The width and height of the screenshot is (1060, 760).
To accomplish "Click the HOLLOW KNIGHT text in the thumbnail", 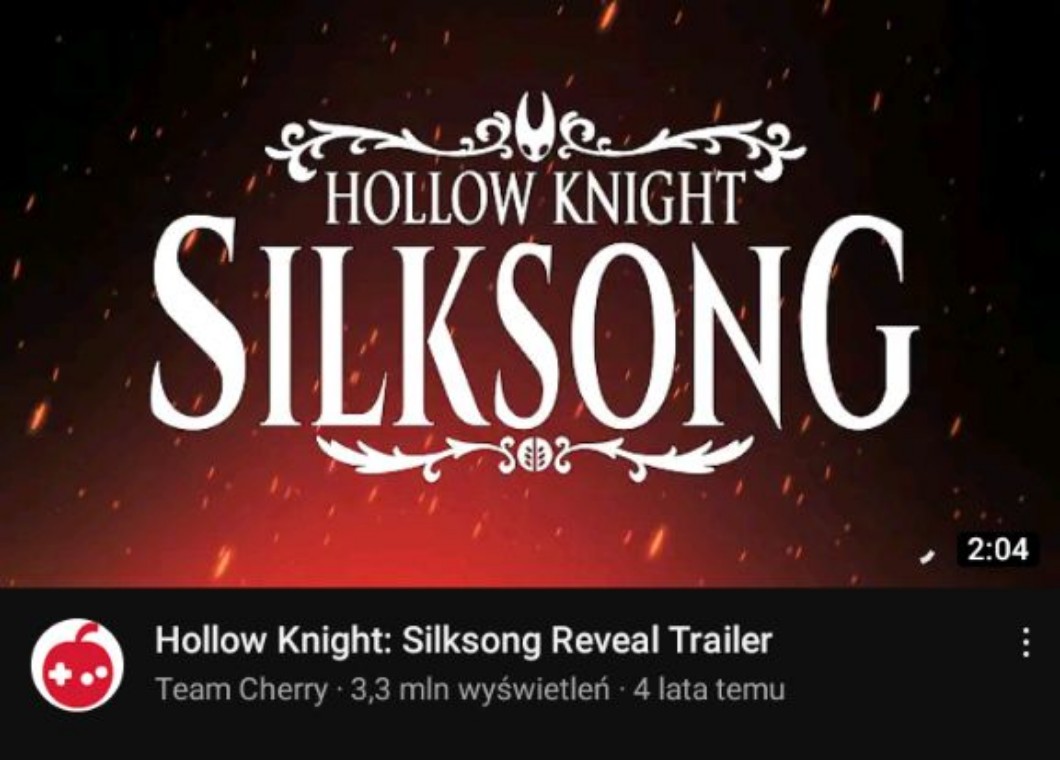I will pos(534,197).
